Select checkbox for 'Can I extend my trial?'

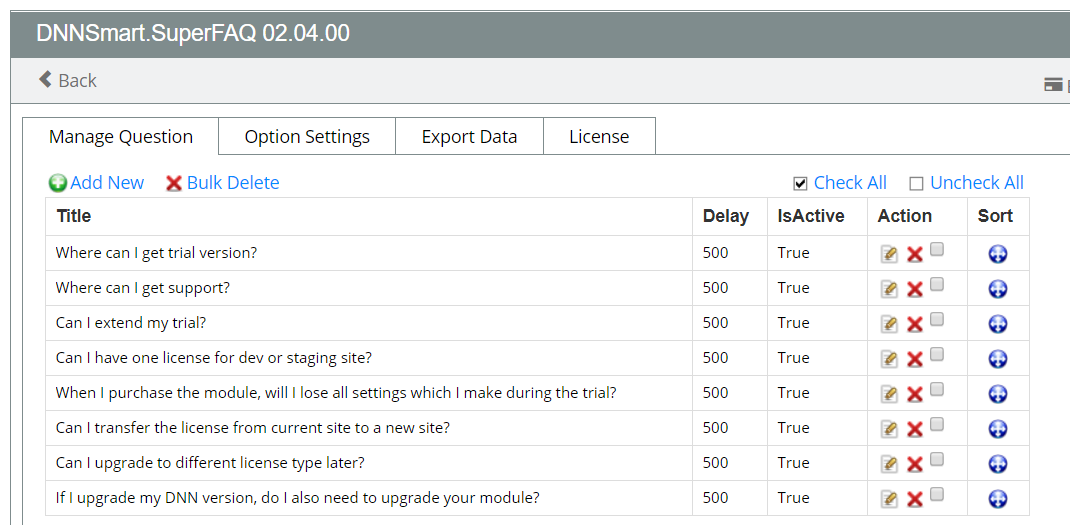click(x=937, y=319)
